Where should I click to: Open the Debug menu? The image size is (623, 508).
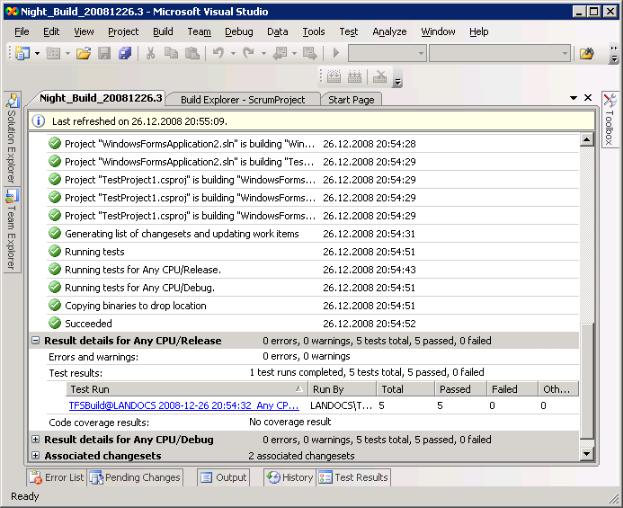[239, 32]
